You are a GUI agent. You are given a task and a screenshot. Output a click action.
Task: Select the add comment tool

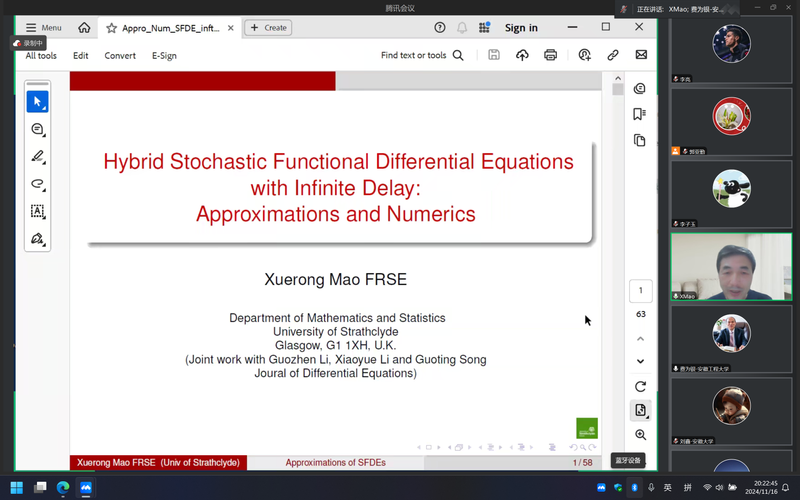click(37, 129)
